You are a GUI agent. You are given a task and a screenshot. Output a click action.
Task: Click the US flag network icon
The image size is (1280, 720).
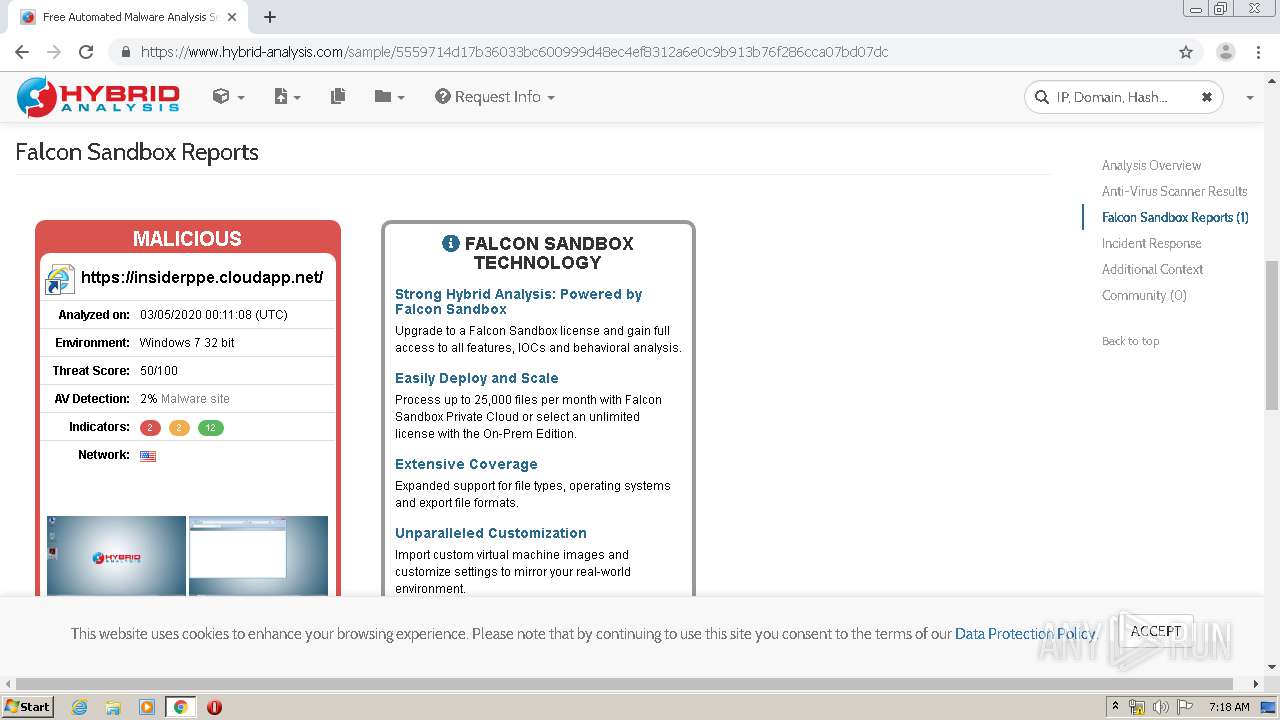coord(148,456)
